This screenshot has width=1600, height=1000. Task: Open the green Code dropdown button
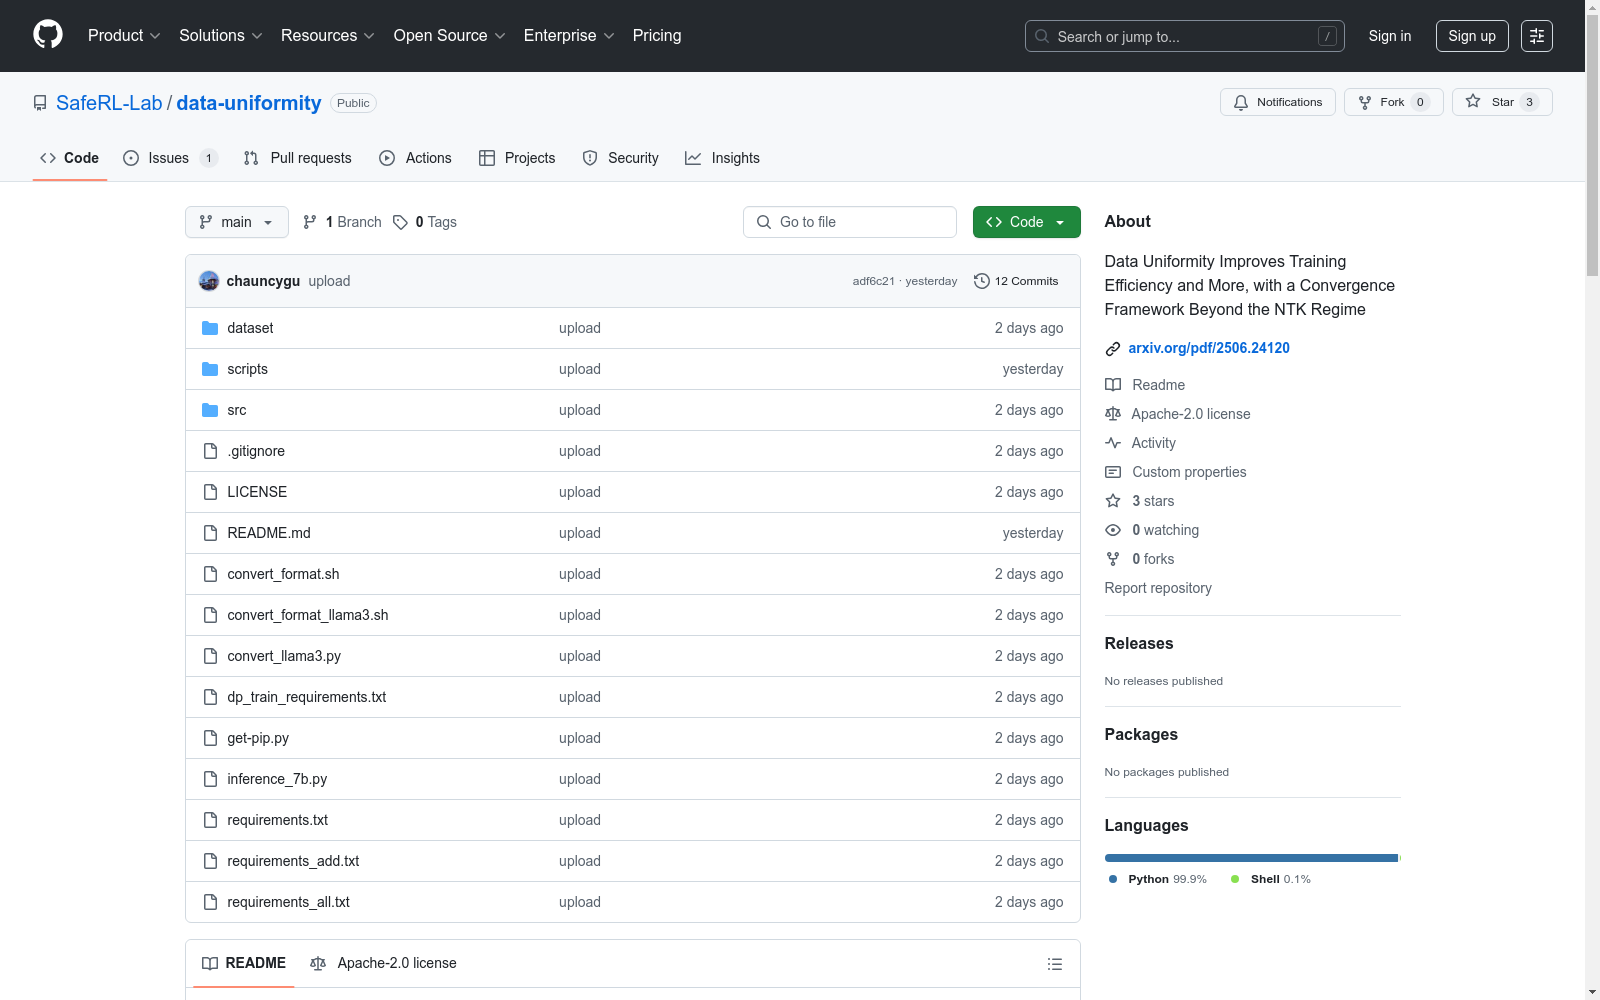pyautogui.click(x=1026, y=222)
